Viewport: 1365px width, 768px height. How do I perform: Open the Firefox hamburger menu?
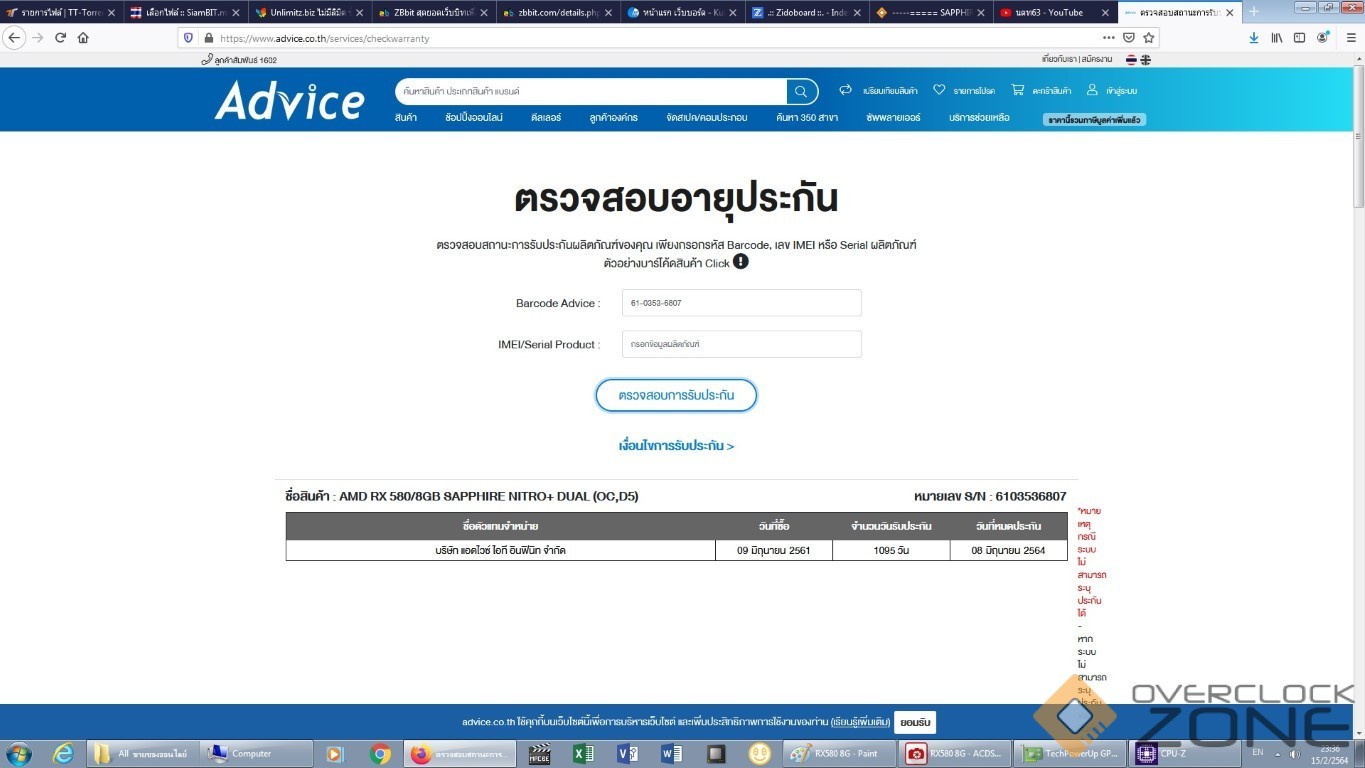pos(1347,38)
